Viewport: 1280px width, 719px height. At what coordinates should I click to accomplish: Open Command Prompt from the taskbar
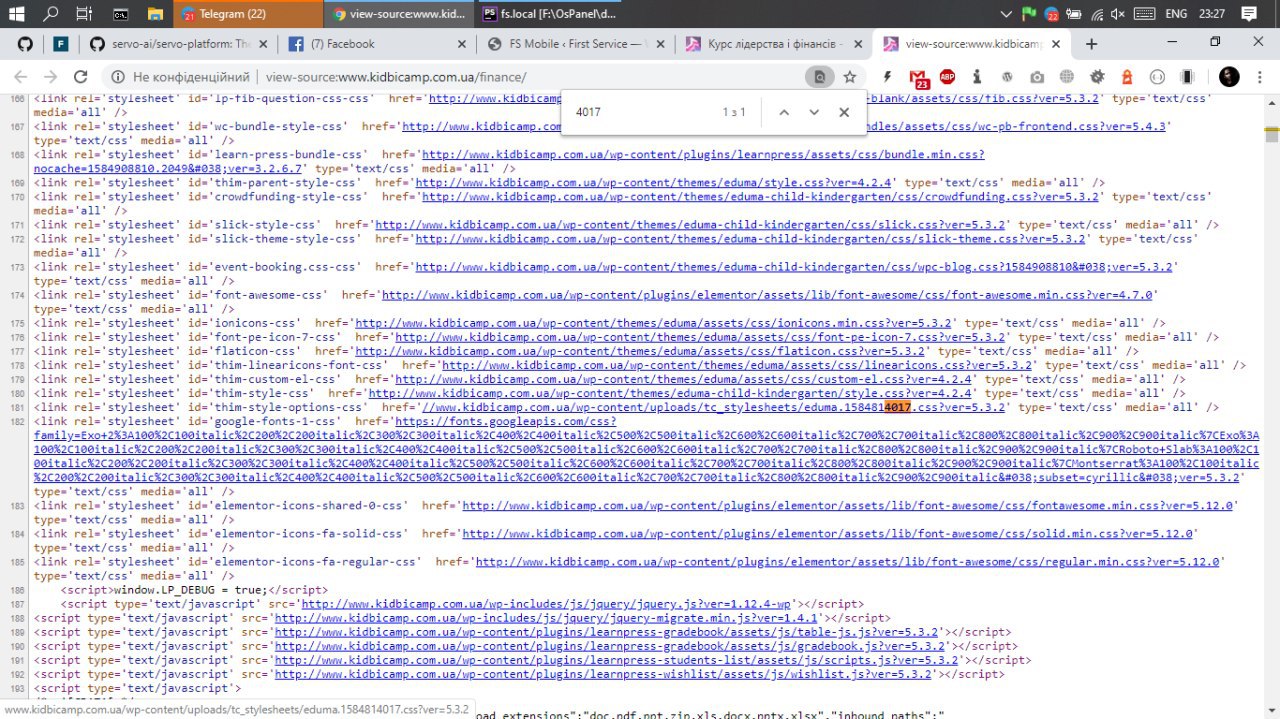120,14
